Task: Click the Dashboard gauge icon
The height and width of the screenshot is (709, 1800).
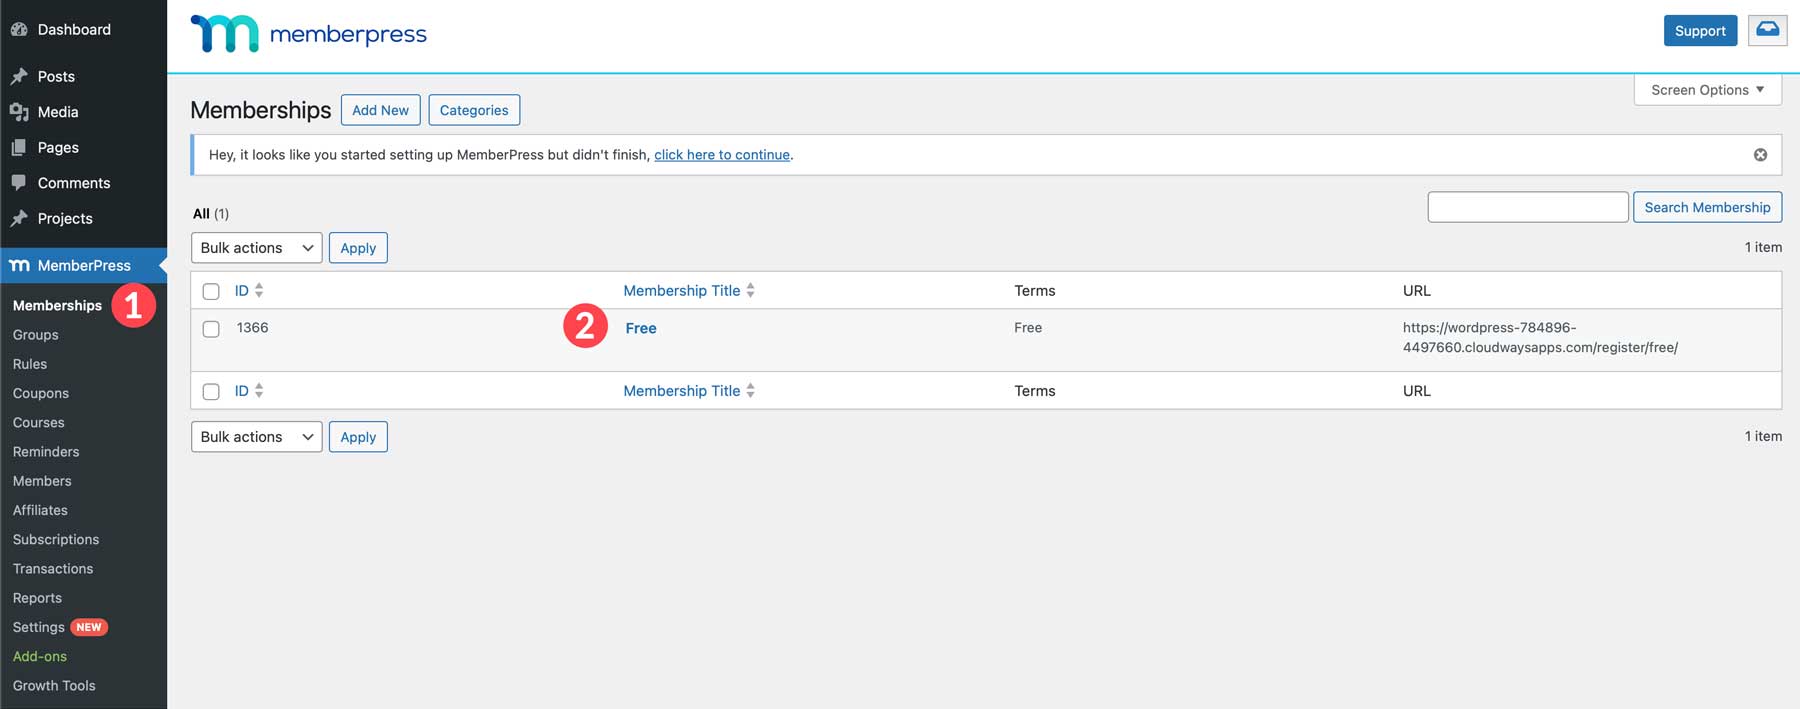Action: (x=19, y=30)
